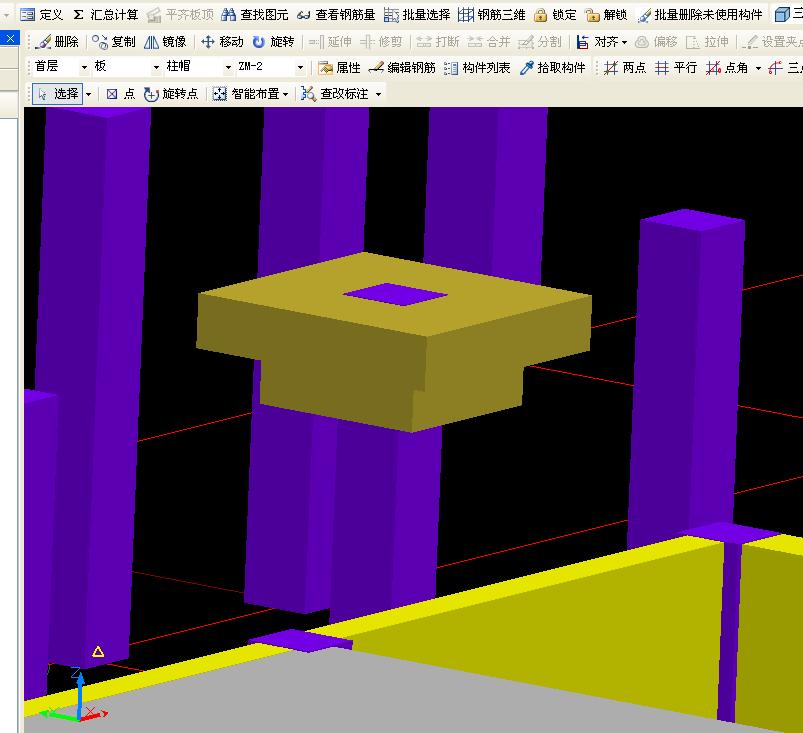Click 查找图元 find element binoculars

point(255,15)
